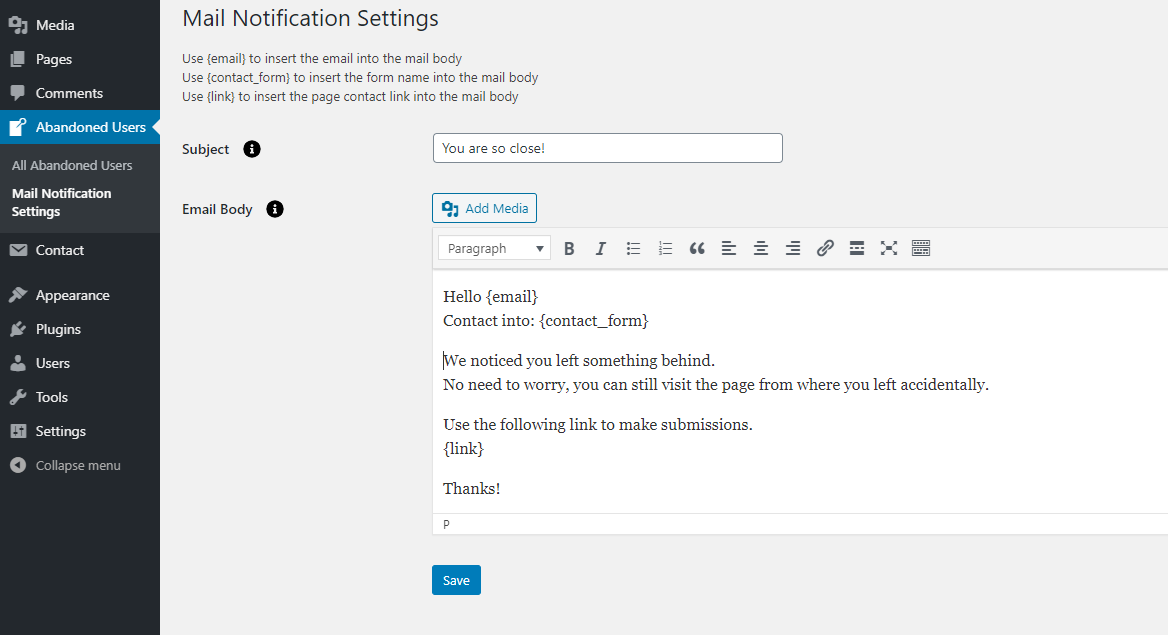
Task: Toggle bold formatting in the editor toolbar
Action: click(x=569, y=249)
